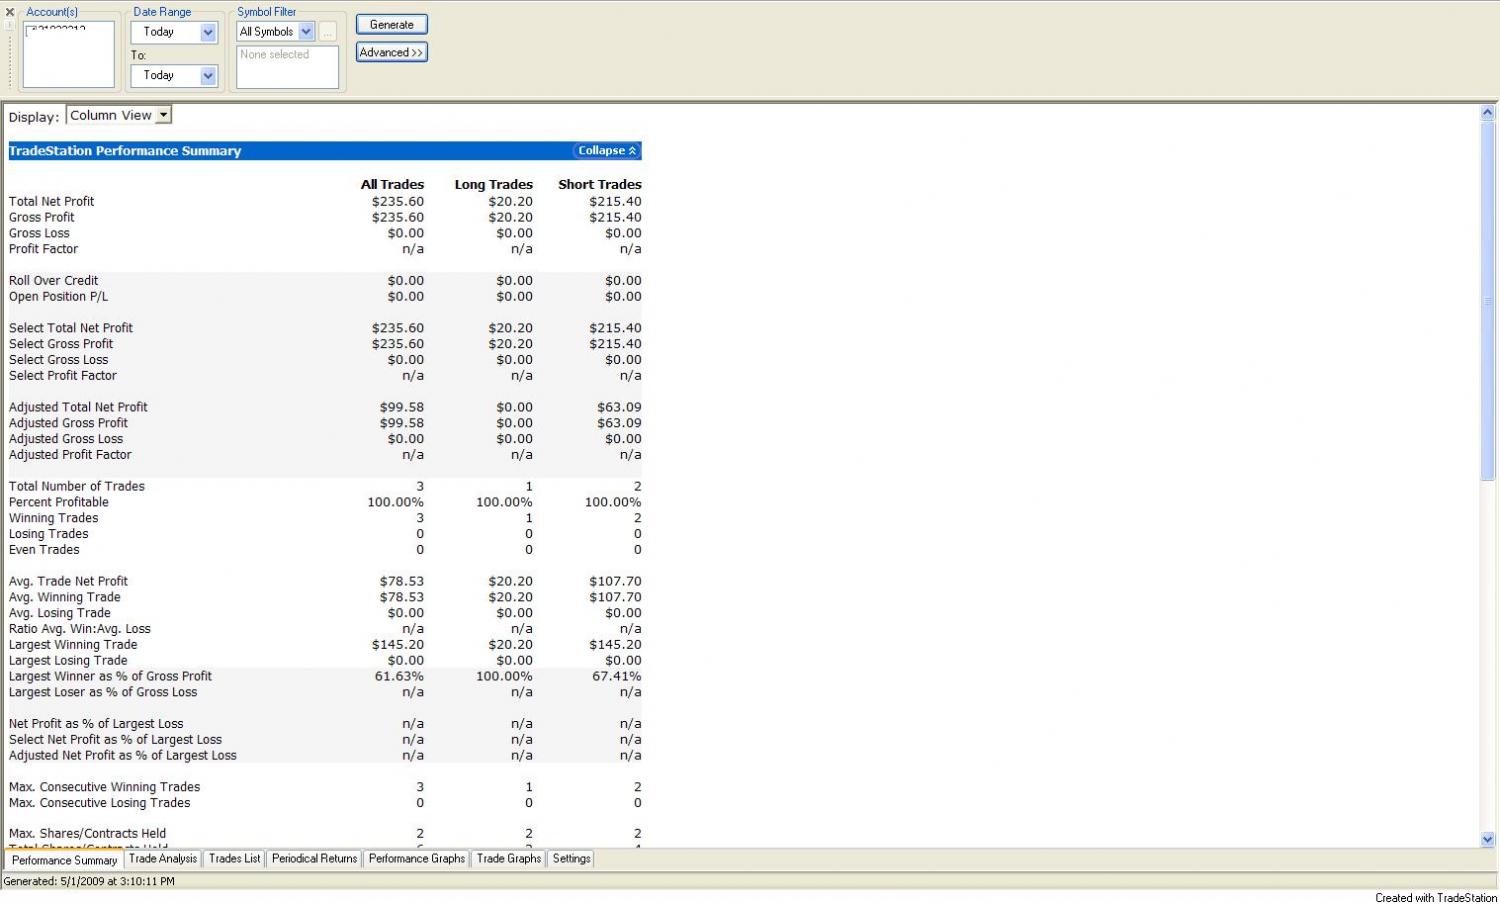Click the 'None selected' symbol list box
This screenshot has width=1500, height=904.
(x=287, y=67)
